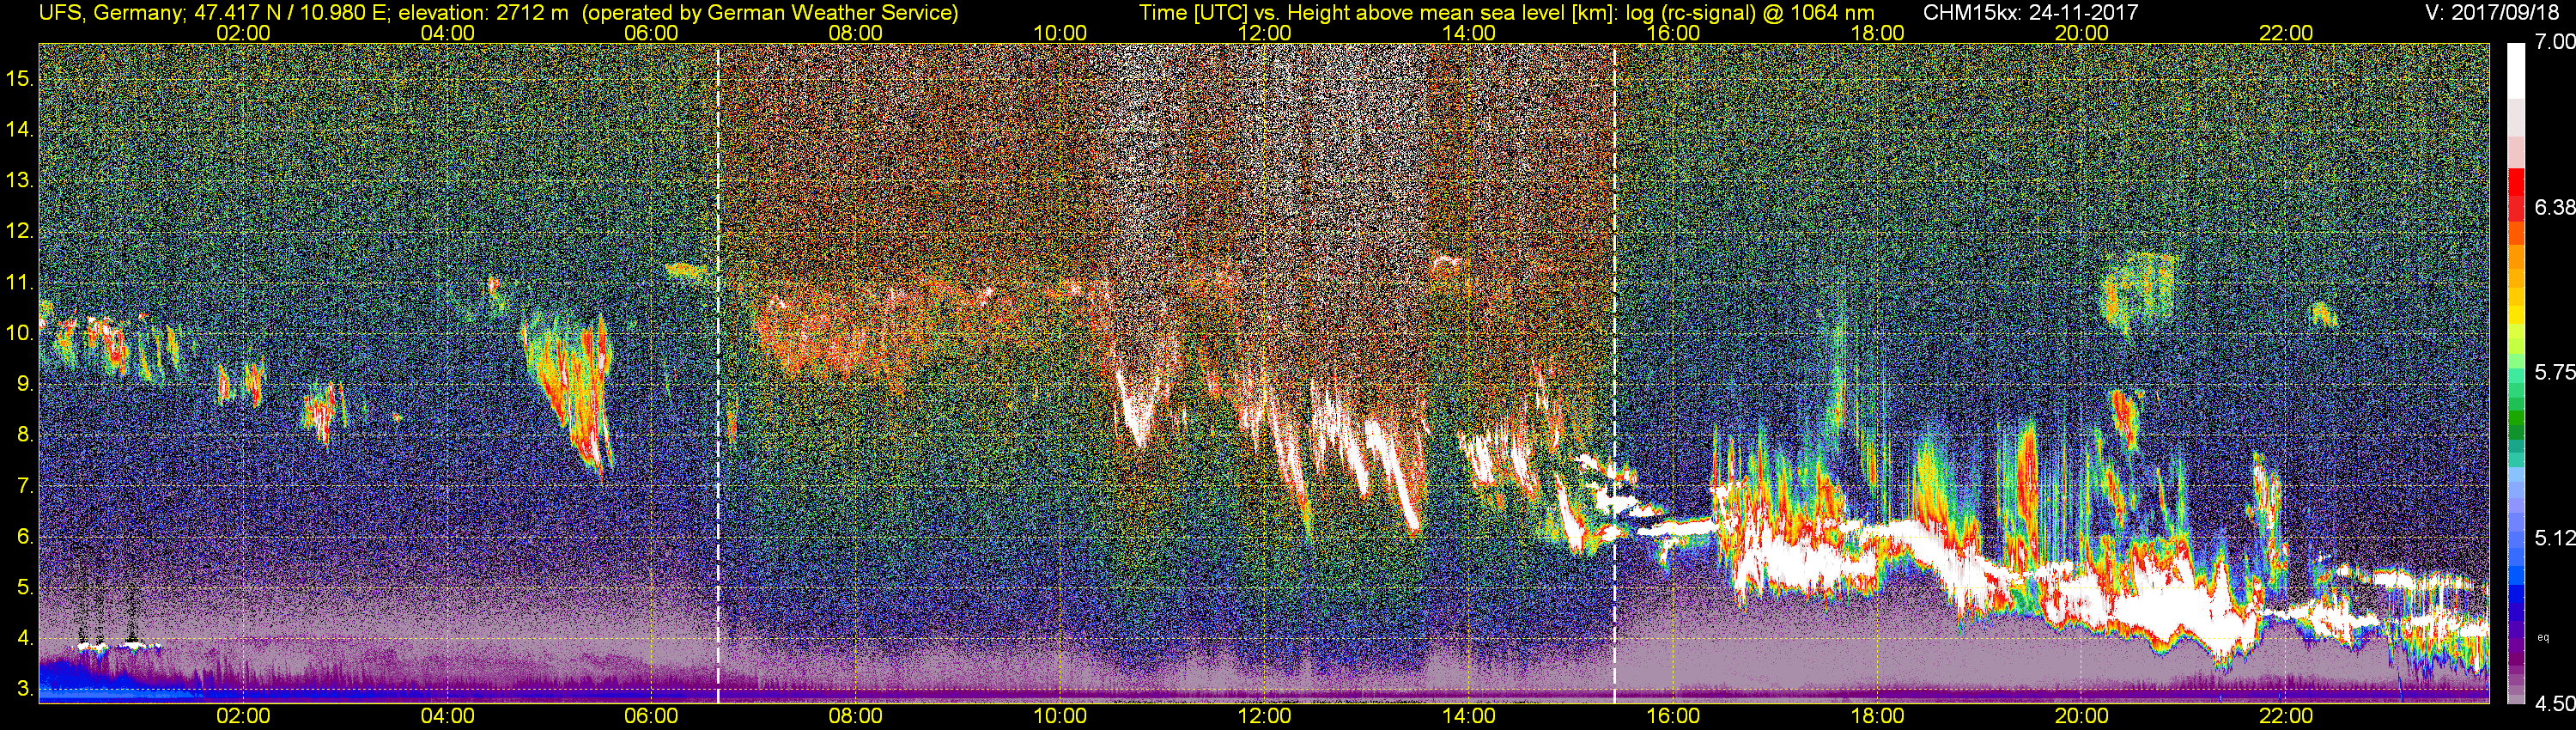
Task: Click the '10.' height axis label
Action: [x=20, y=334]
